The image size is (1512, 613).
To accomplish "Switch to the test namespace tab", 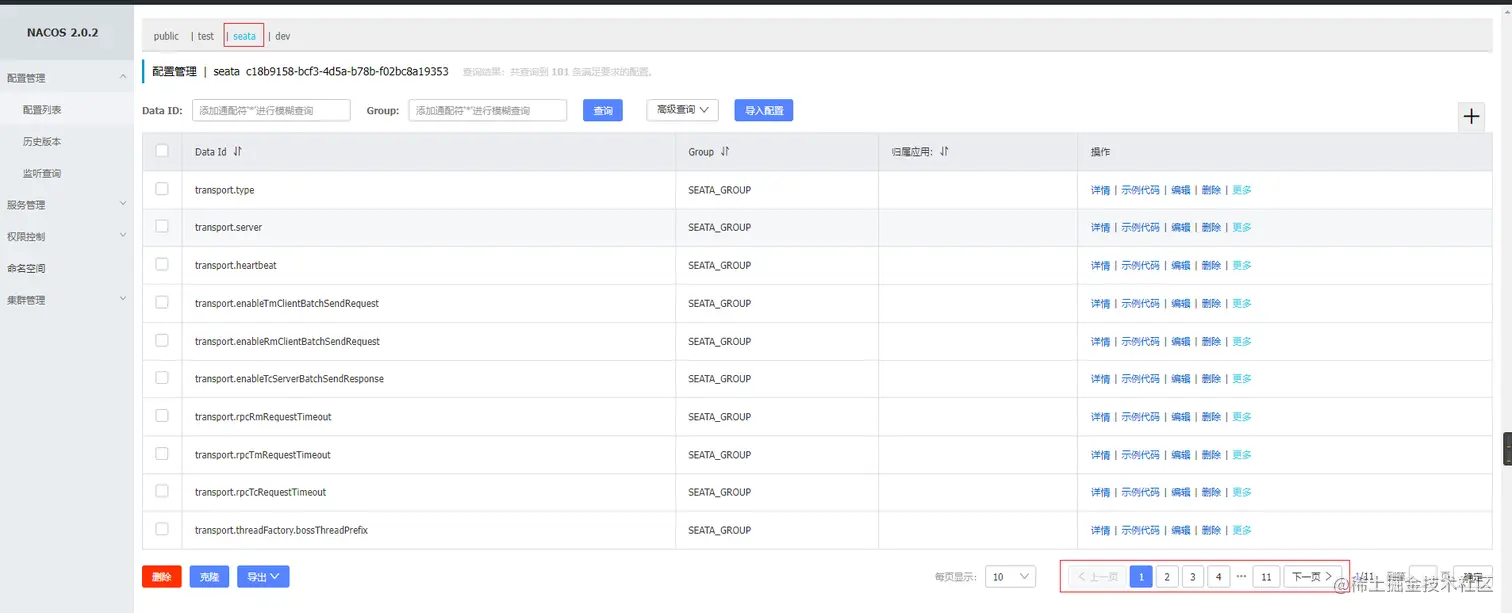I will 205,36.
